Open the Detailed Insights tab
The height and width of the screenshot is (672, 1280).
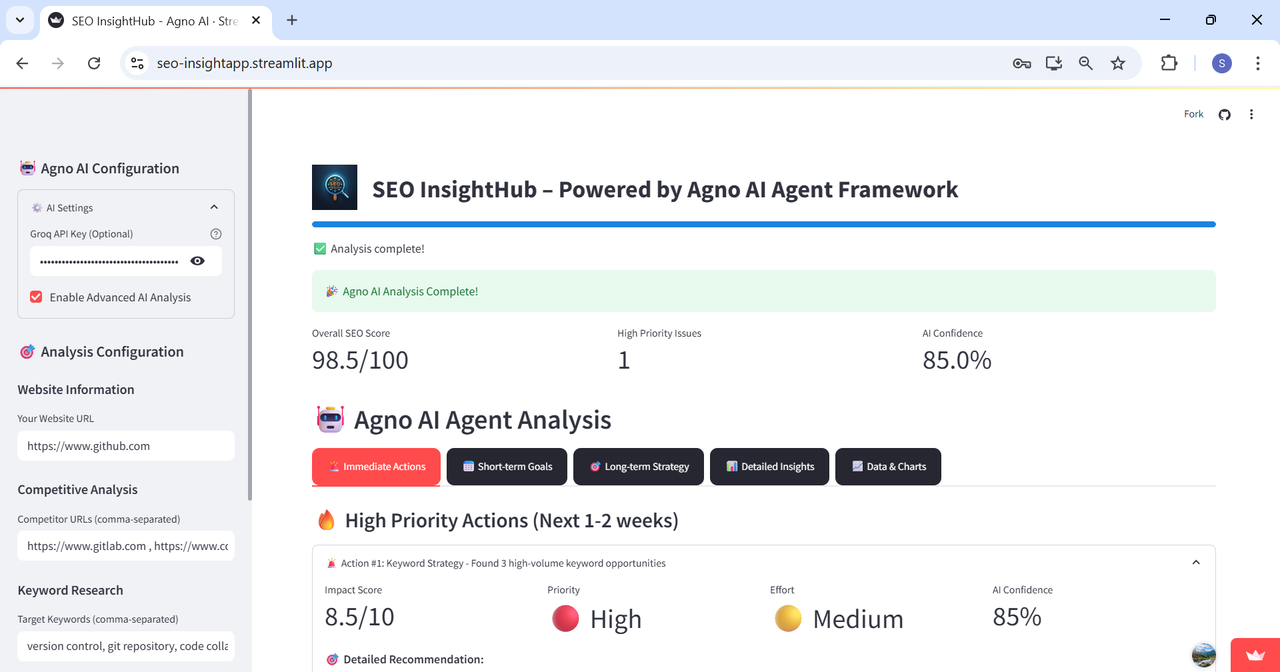[770, 467]
